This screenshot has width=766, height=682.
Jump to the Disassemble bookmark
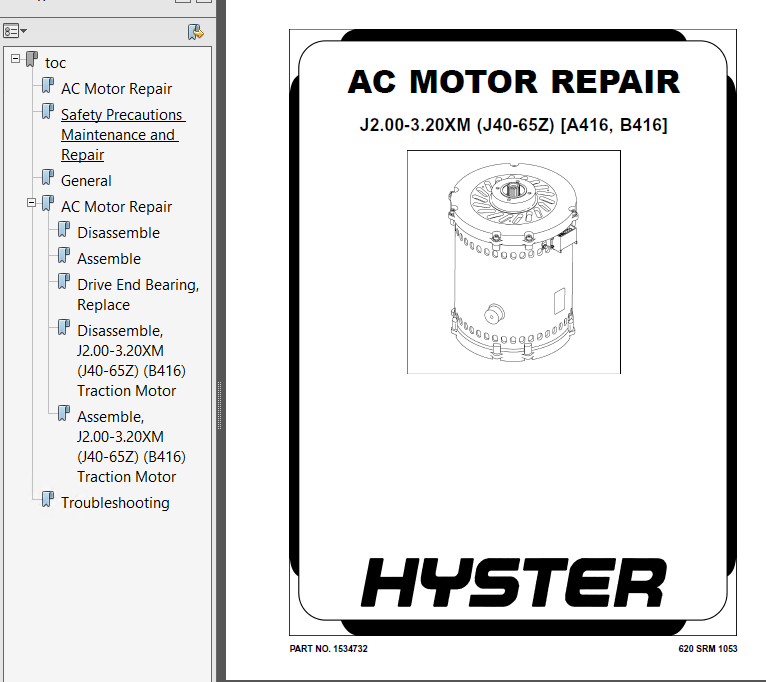click(x=118, y=233)
